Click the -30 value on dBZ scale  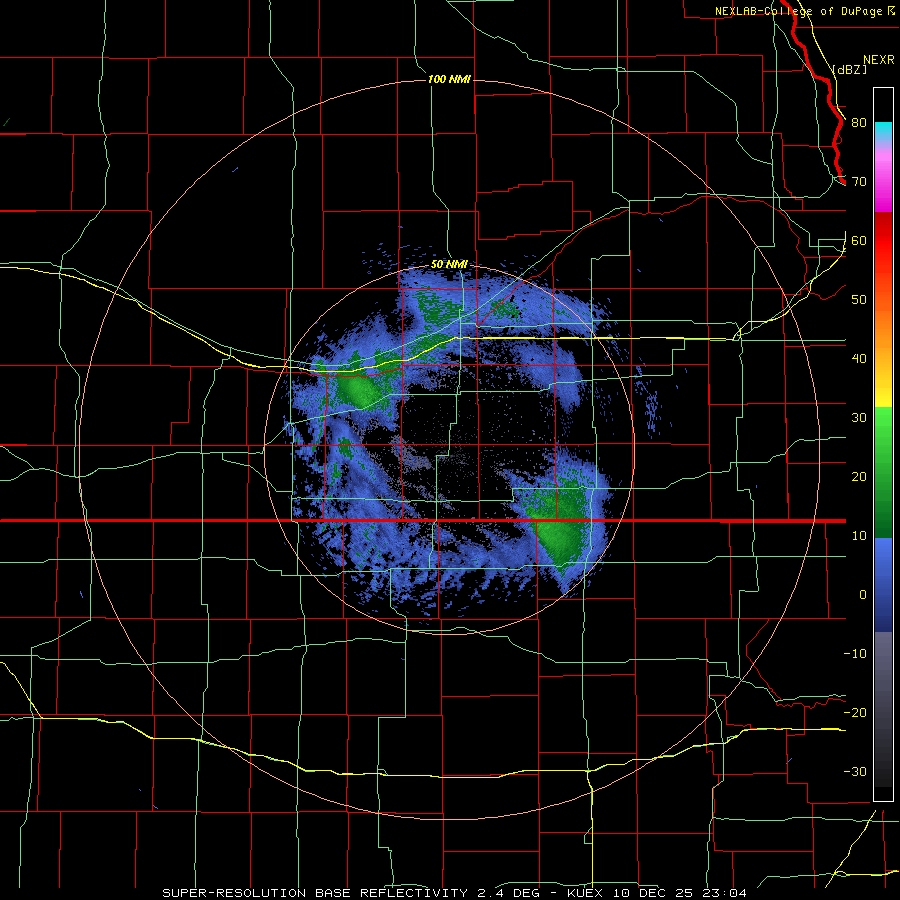pyautogui.click(x=855, y=771)
